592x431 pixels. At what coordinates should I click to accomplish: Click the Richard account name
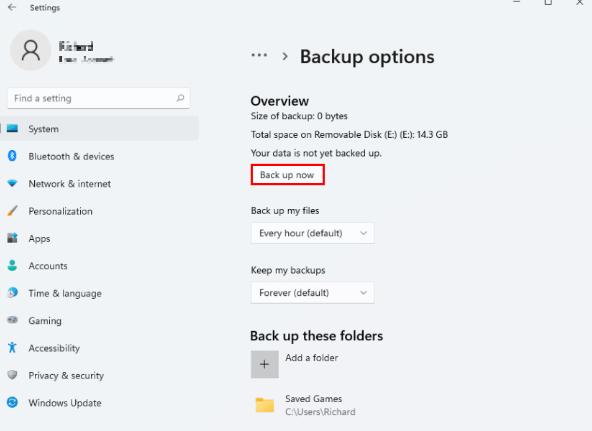76,46
